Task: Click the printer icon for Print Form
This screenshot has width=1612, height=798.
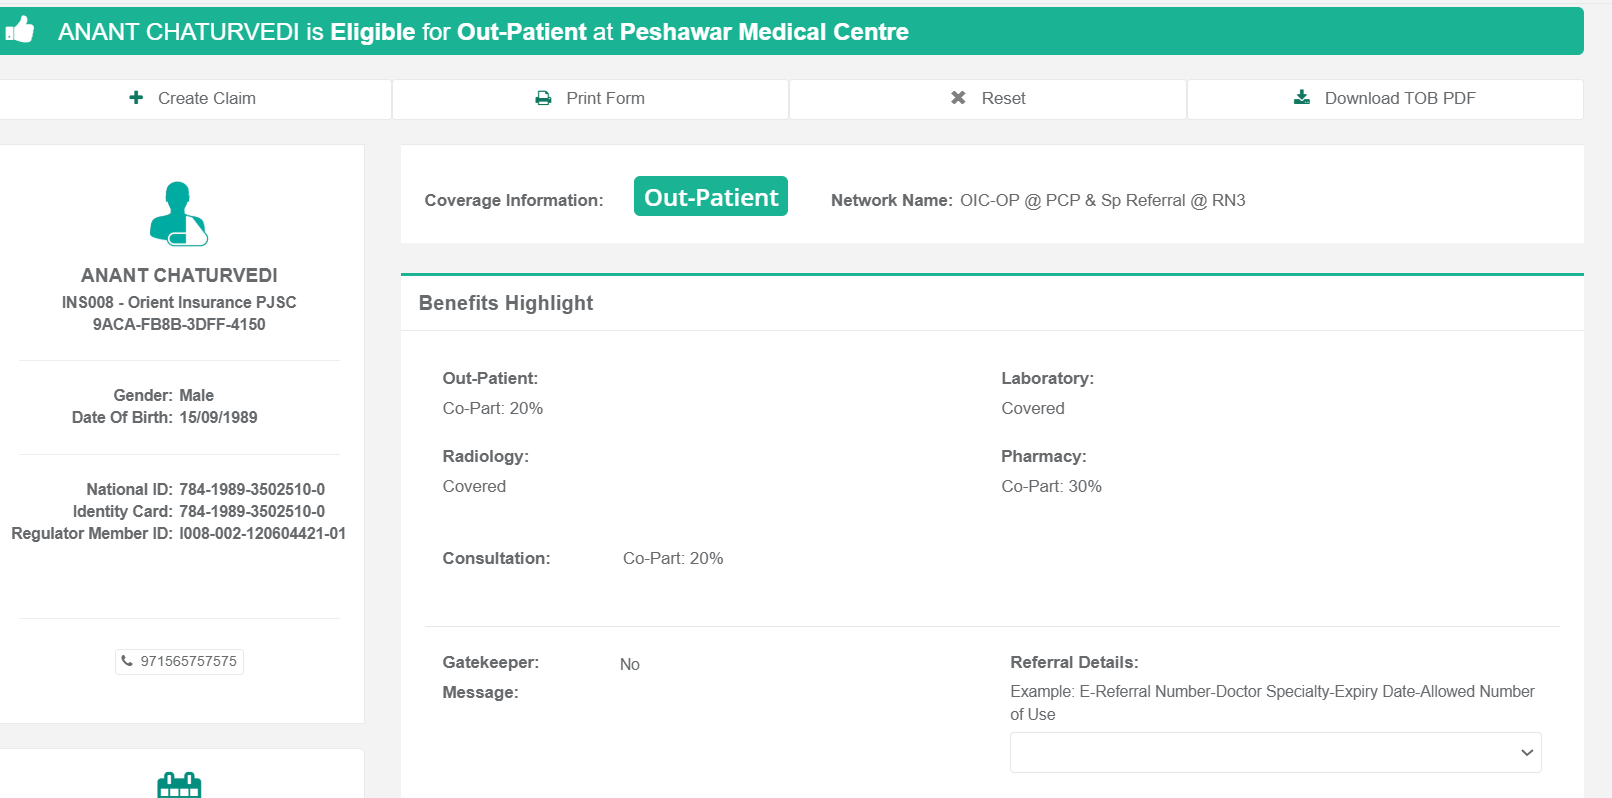Action: point(543,98)
